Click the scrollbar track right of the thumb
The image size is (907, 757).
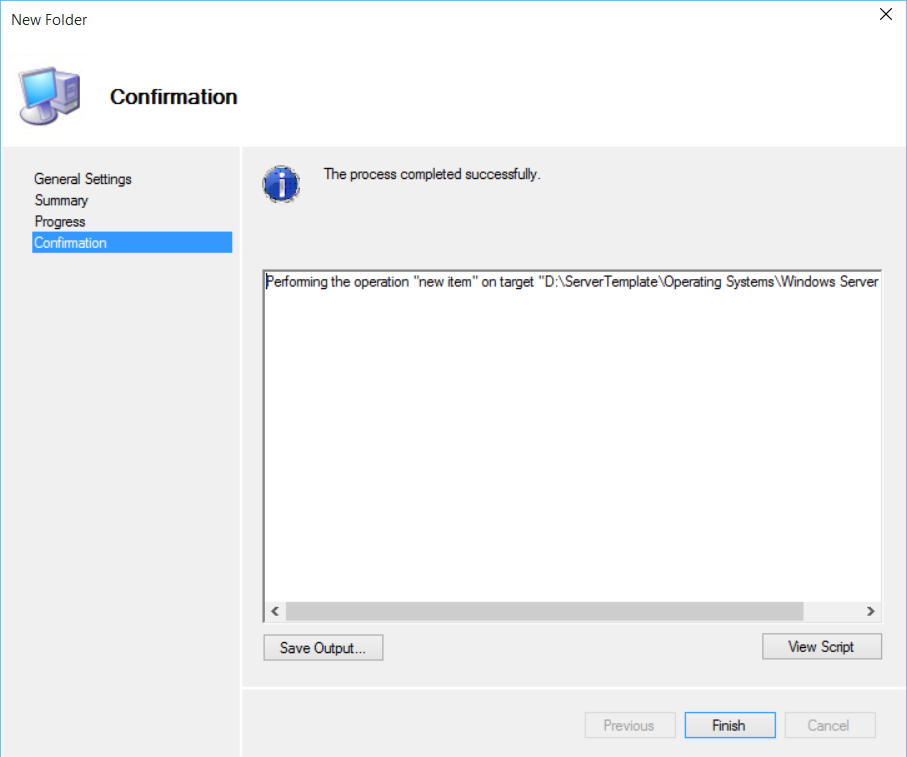click(x=831, y=611)
